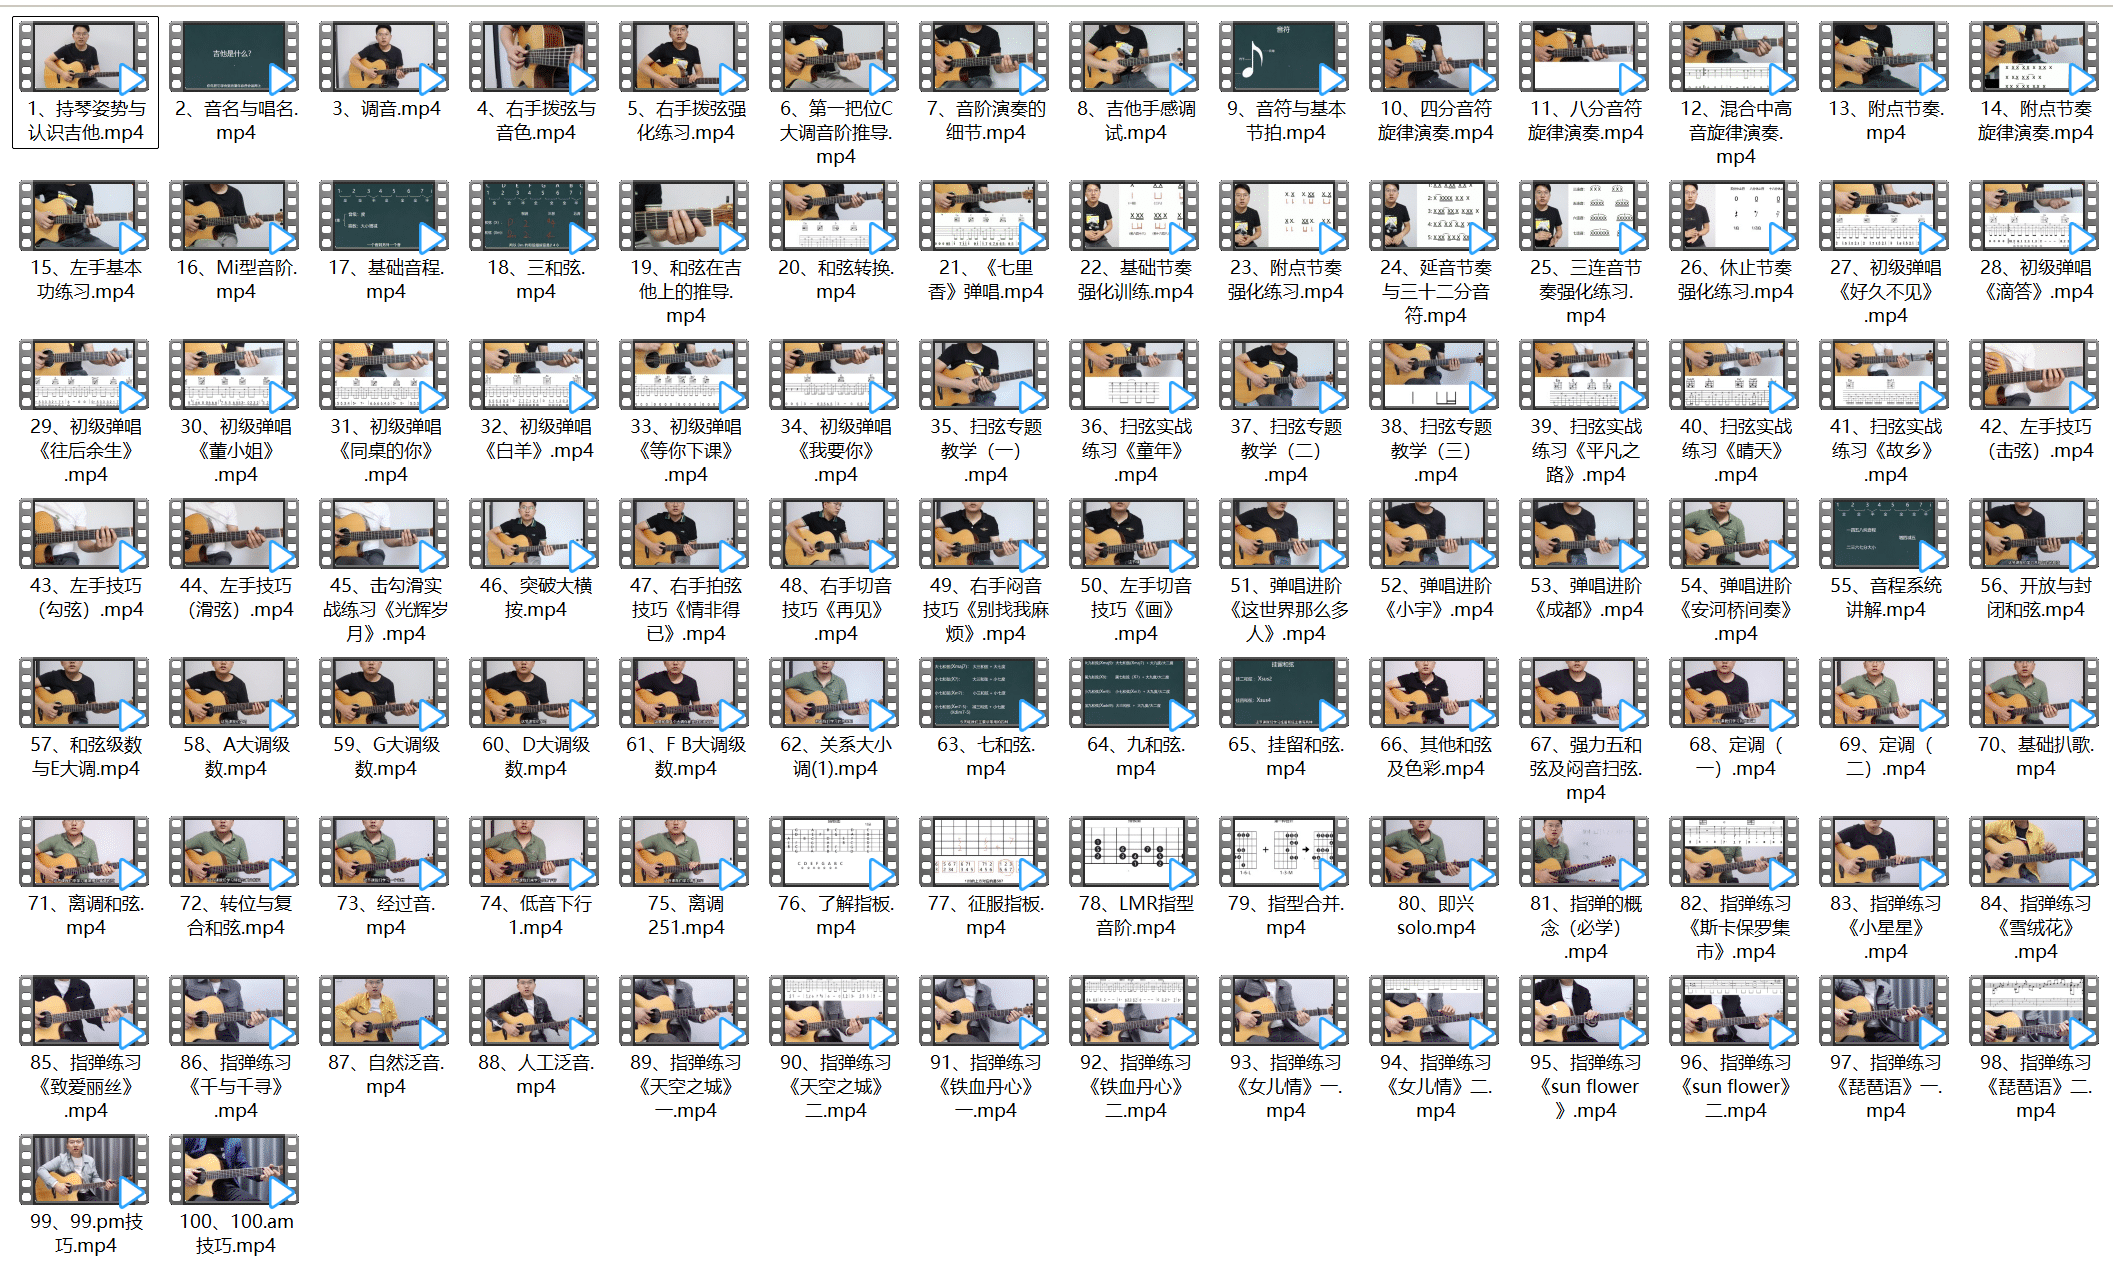Click the 3、调音.mp4 video icon
The width and height of the screenshot is (2113, 1274).
click(385, 58)
